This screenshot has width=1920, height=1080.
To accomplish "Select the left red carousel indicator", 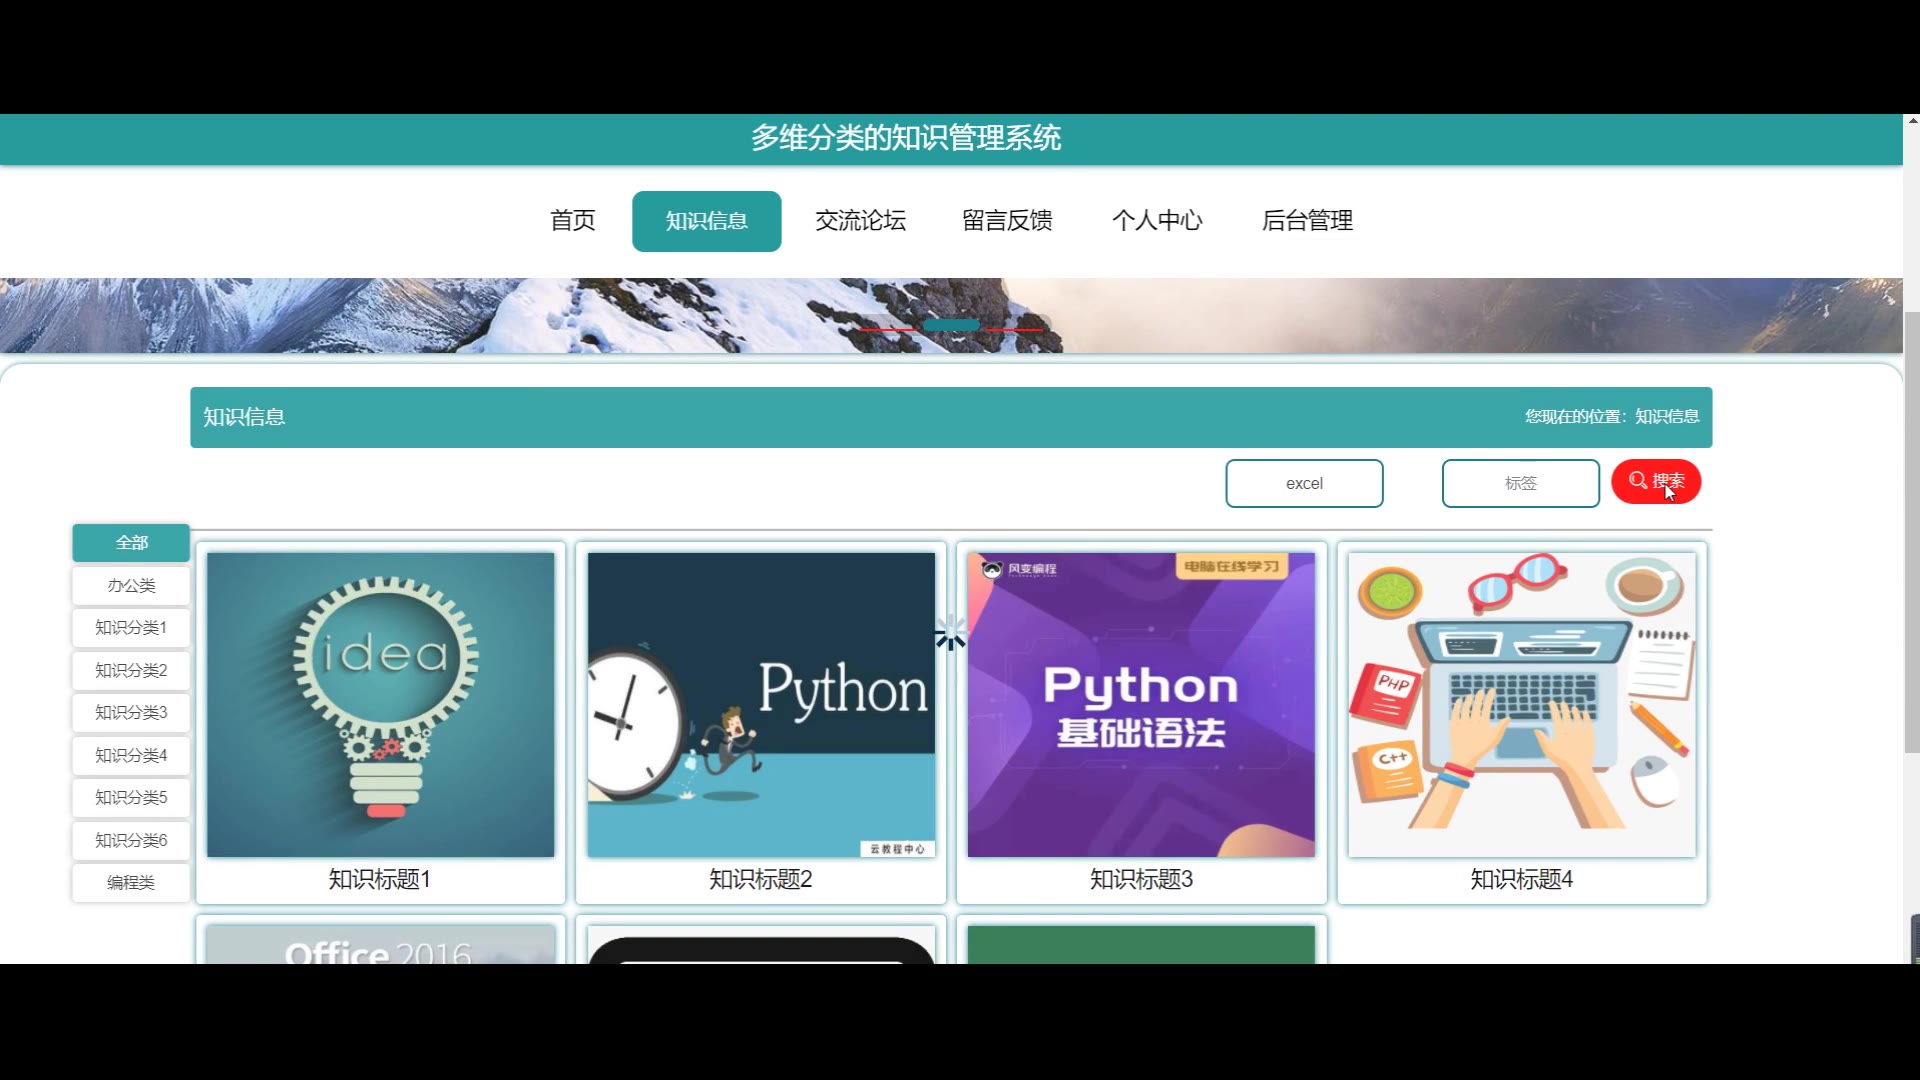I will pos(888,329).
